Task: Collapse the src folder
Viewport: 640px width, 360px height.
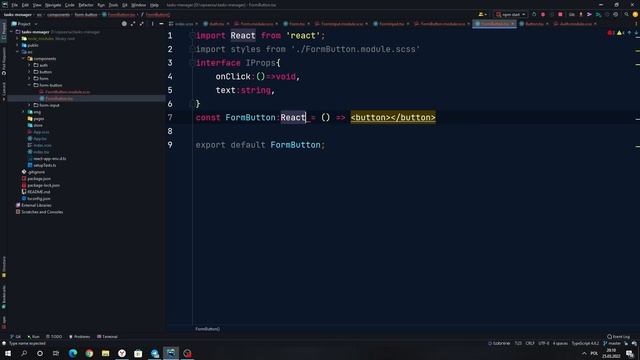Action: pyautogui.click(x=18, y=52)
